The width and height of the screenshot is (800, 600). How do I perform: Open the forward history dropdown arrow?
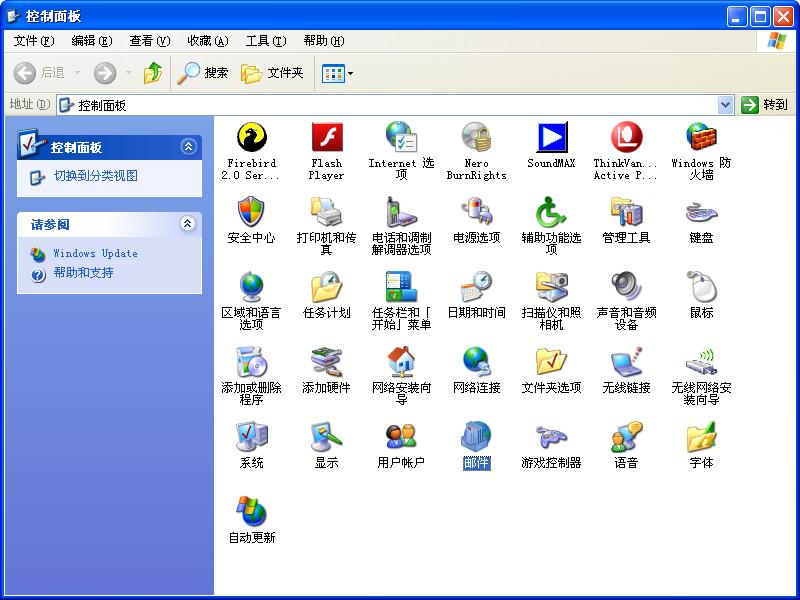point(128,73)
